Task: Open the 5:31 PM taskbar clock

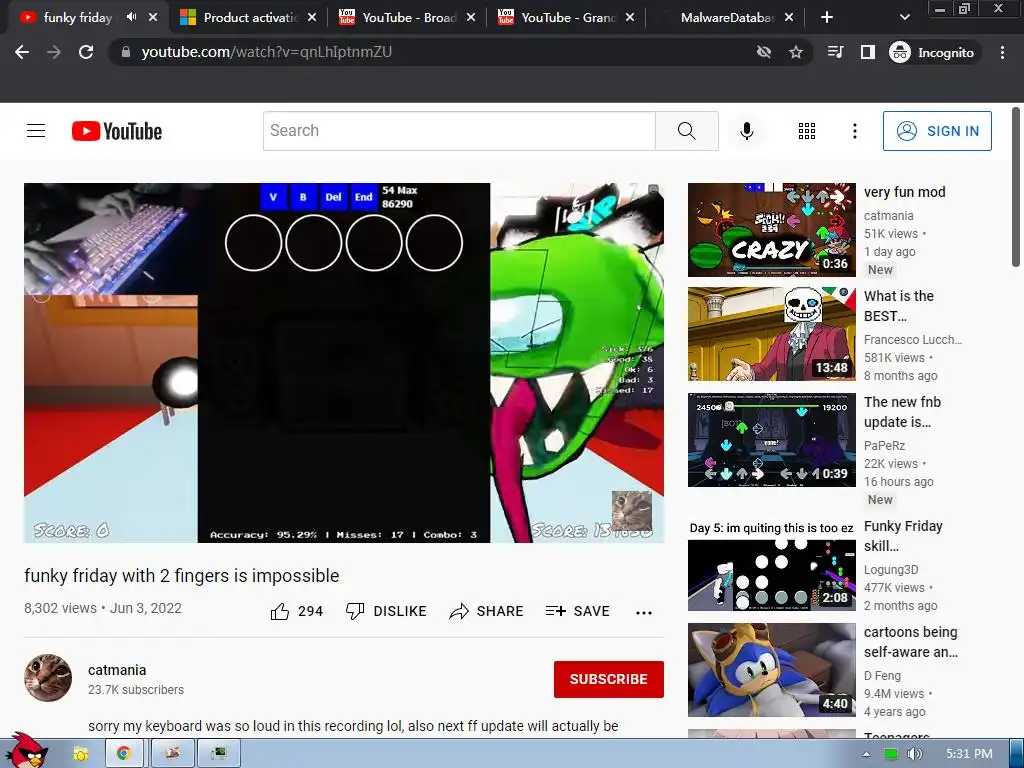Action: point(969,754)
